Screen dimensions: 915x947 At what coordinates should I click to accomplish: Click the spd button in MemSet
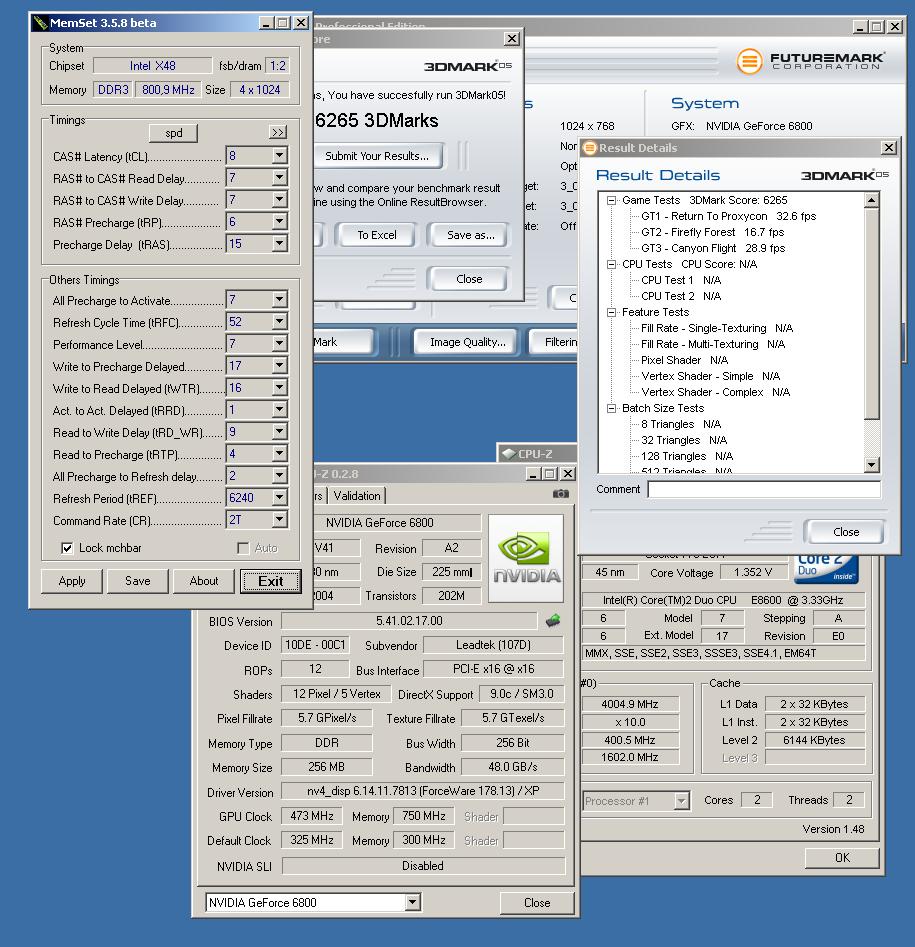[173, 133]
